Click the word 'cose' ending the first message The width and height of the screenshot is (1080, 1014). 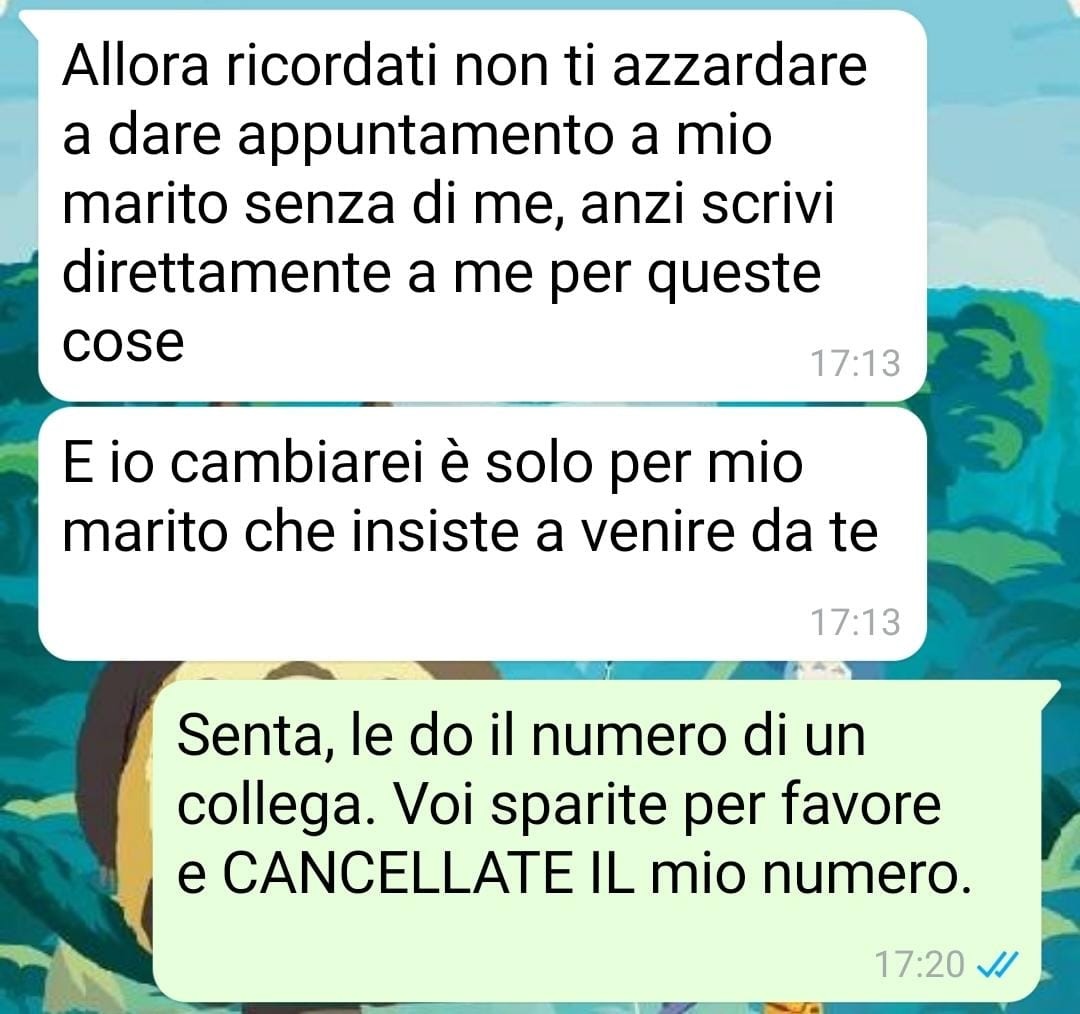(123, 342)
